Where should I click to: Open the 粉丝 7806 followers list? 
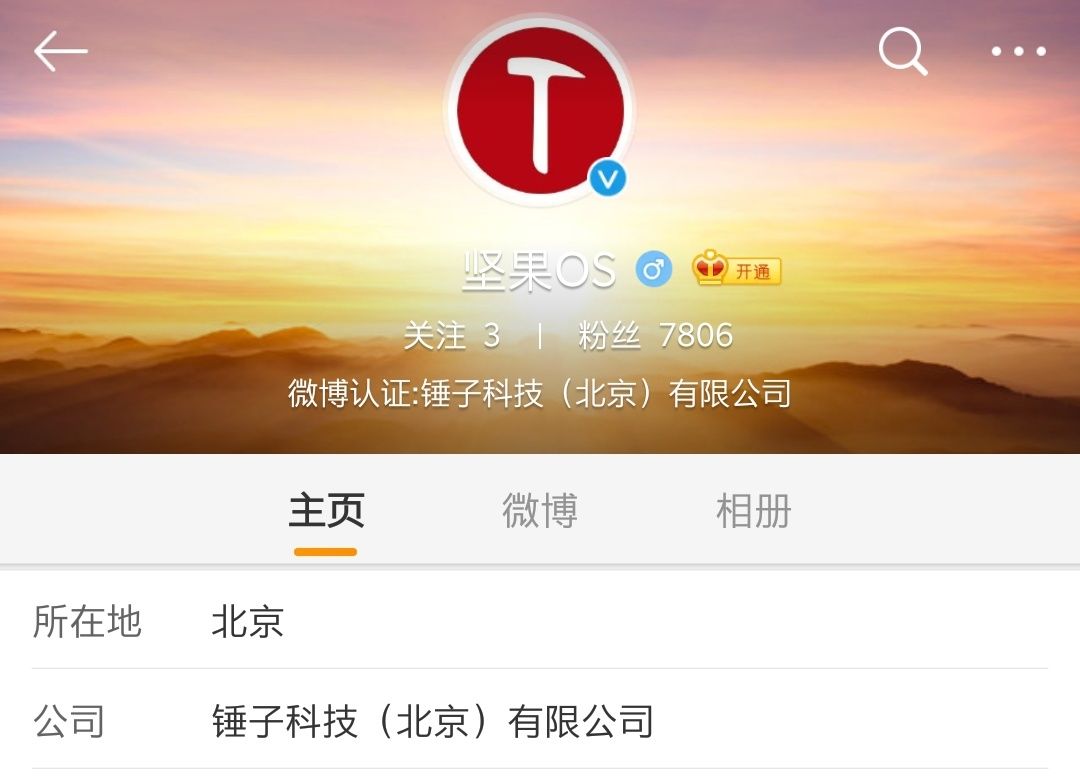tap(656, 336)
